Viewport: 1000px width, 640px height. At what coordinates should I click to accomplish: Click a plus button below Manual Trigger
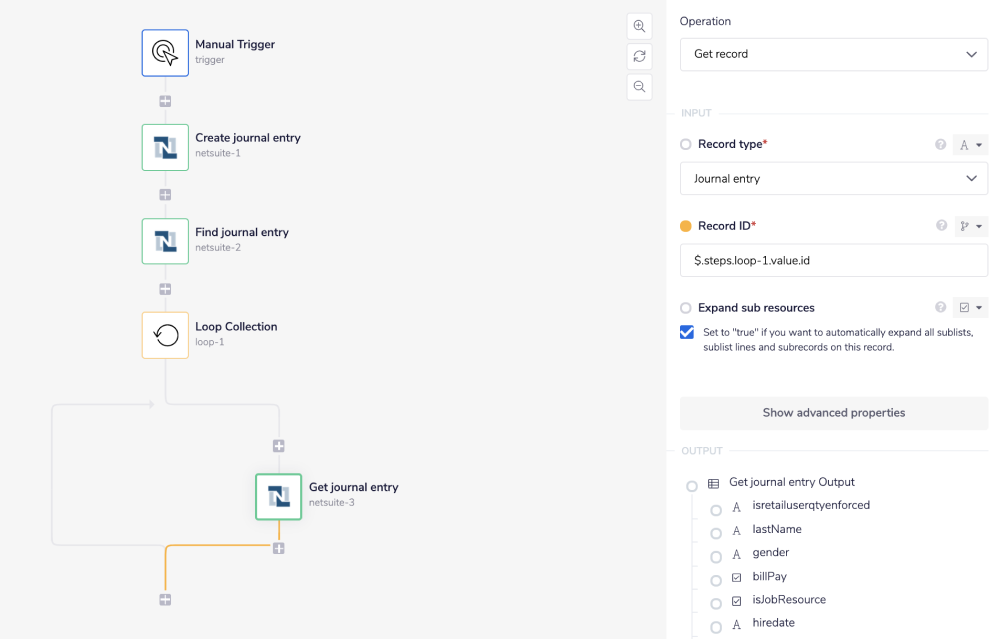(x=165, y=100)
